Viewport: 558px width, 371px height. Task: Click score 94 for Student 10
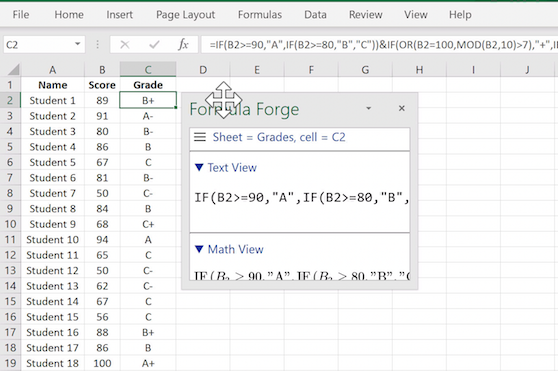point(102,239)
